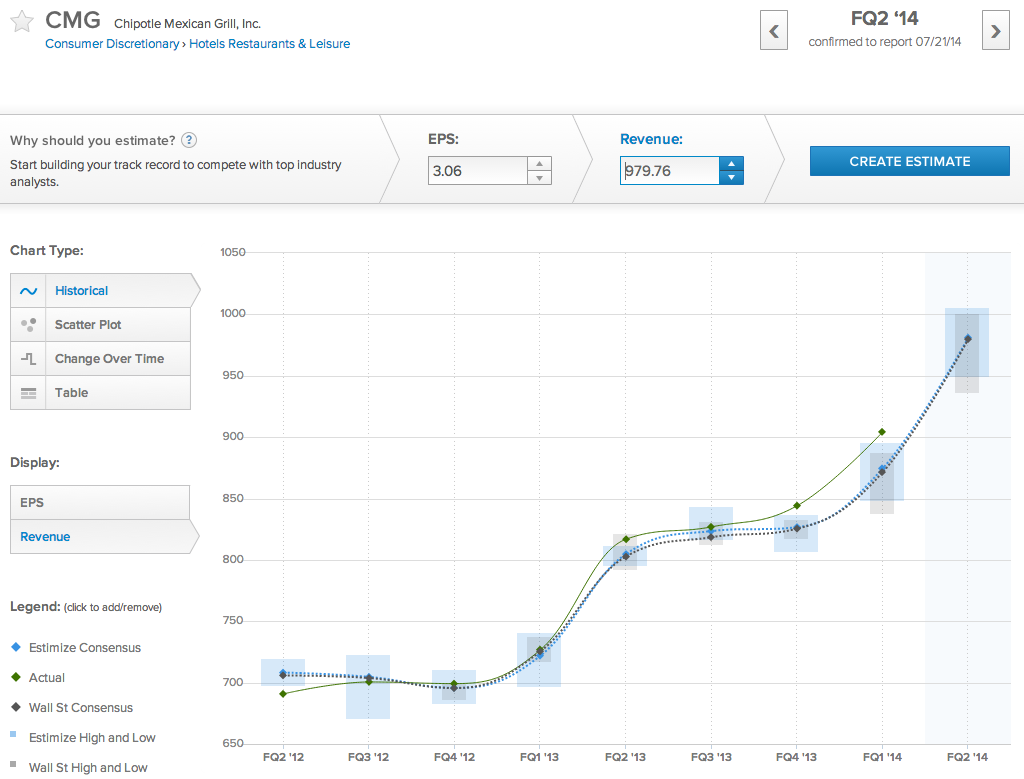Image resolution: width=1024 pixels, height=779 pixels.
Task: Click FQ1 '14 actual green data point
Action: pos(882,432)
